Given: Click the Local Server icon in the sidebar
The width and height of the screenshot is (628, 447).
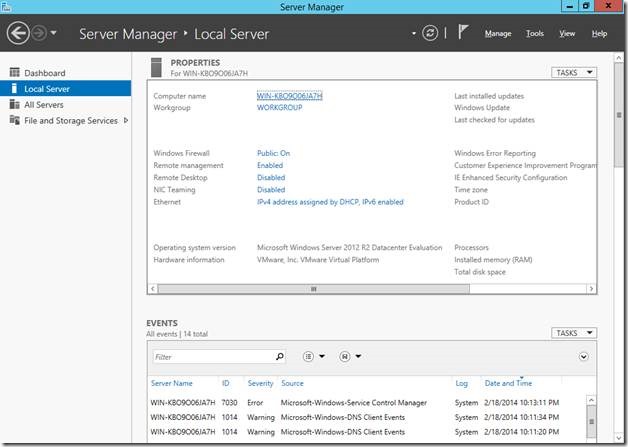Looking at the screenshot, I should tap(14, 88).
